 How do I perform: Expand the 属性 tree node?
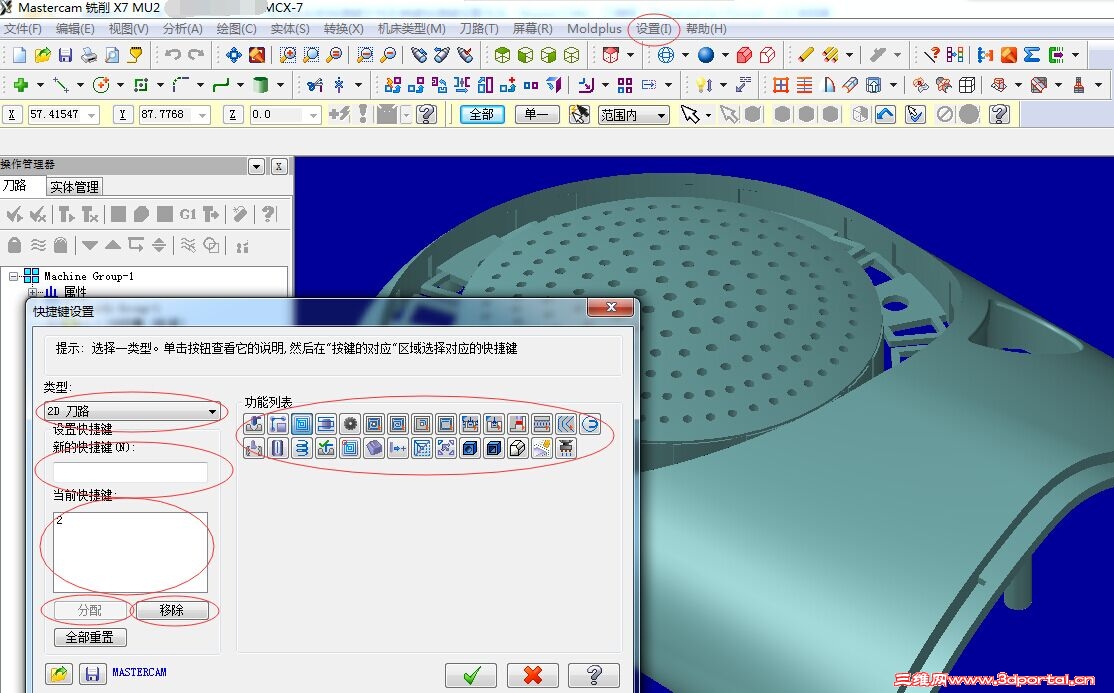(32, 291)
